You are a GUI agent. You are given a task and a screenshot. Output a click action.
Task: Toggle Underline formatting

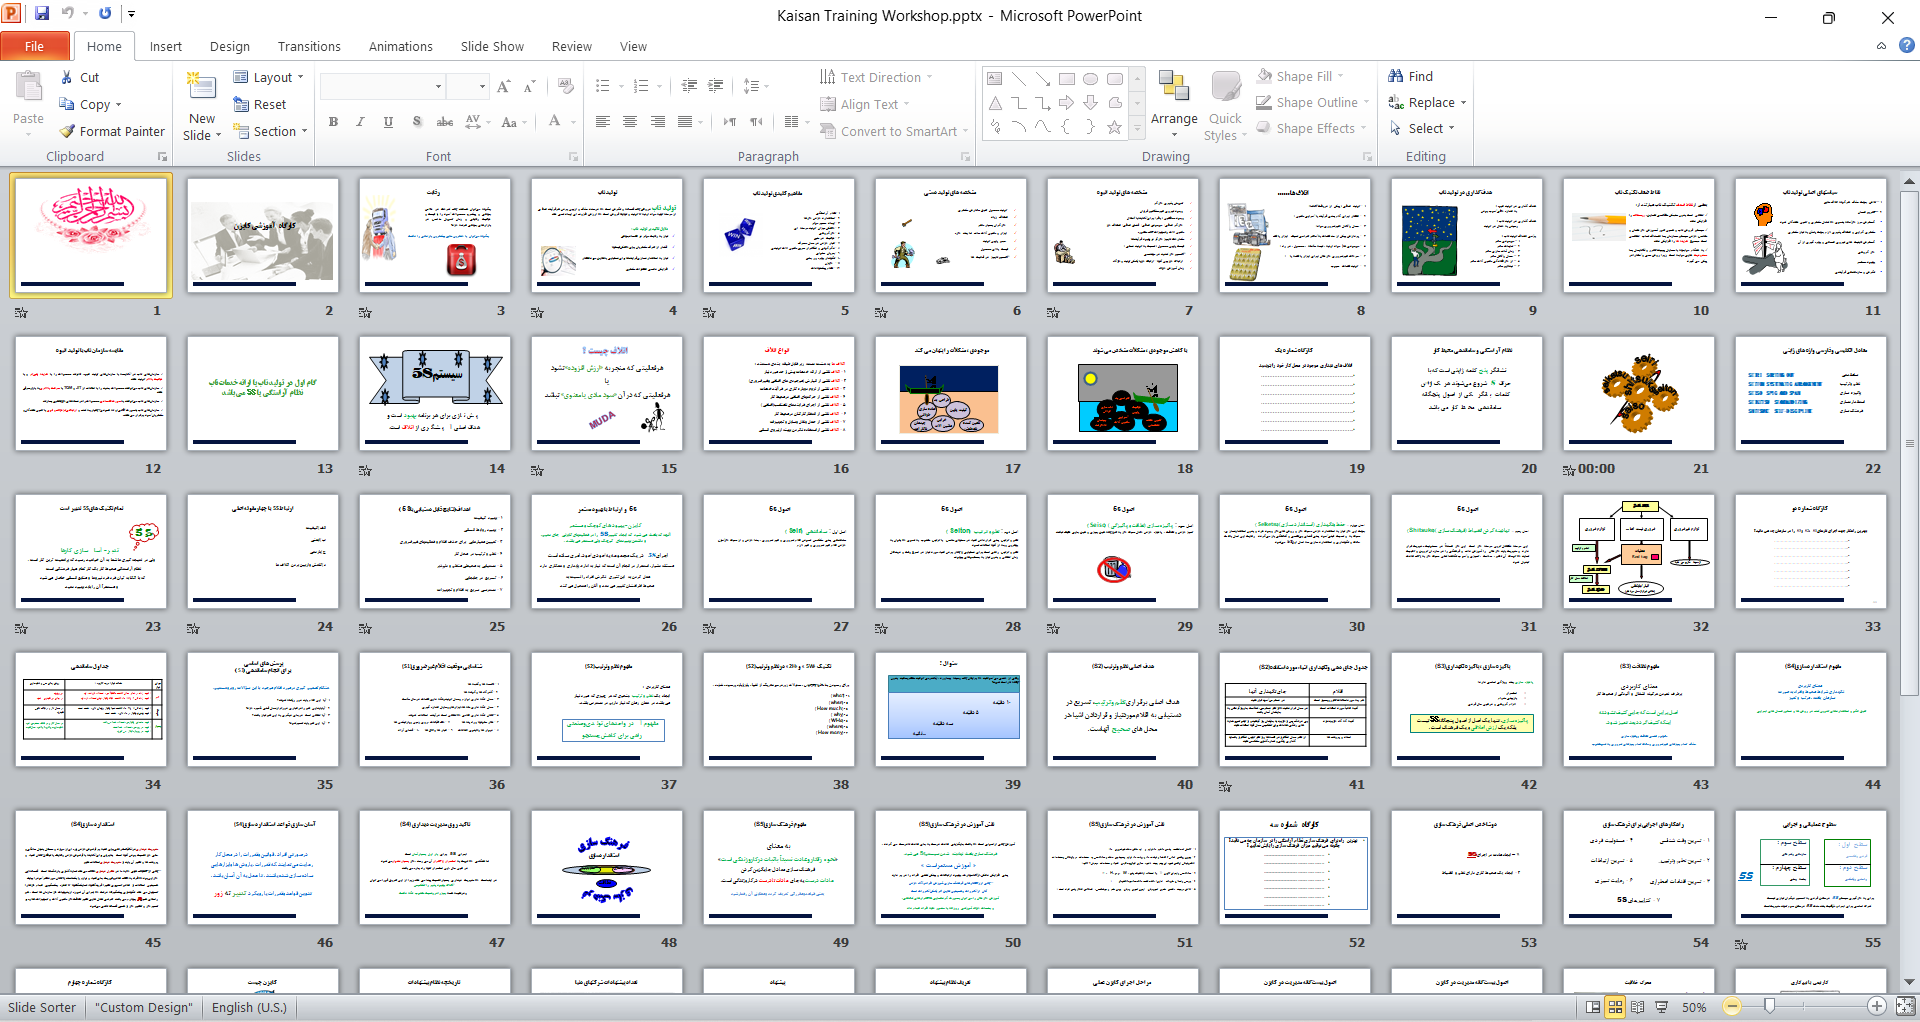(x=388, y=121)
